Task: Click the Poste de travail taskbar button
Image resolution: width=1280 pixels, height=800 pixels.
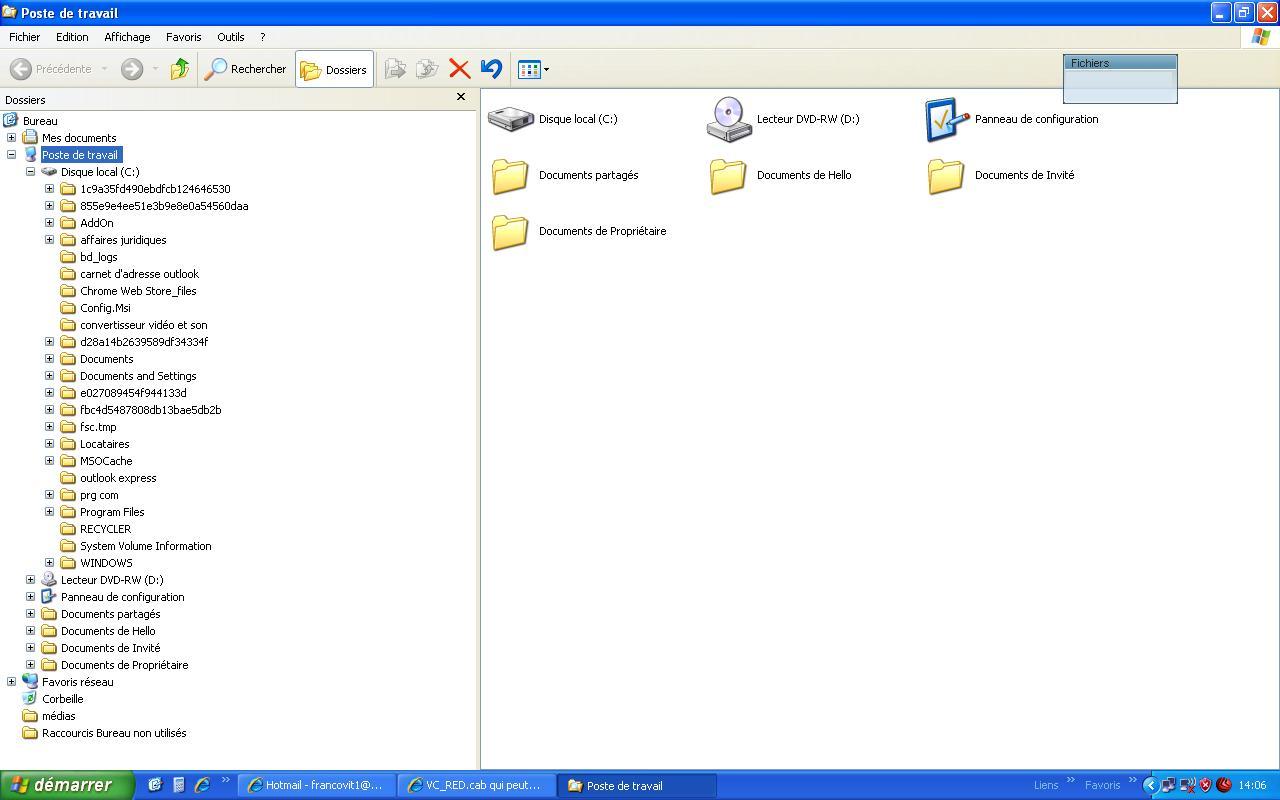Action: (638, 785)
